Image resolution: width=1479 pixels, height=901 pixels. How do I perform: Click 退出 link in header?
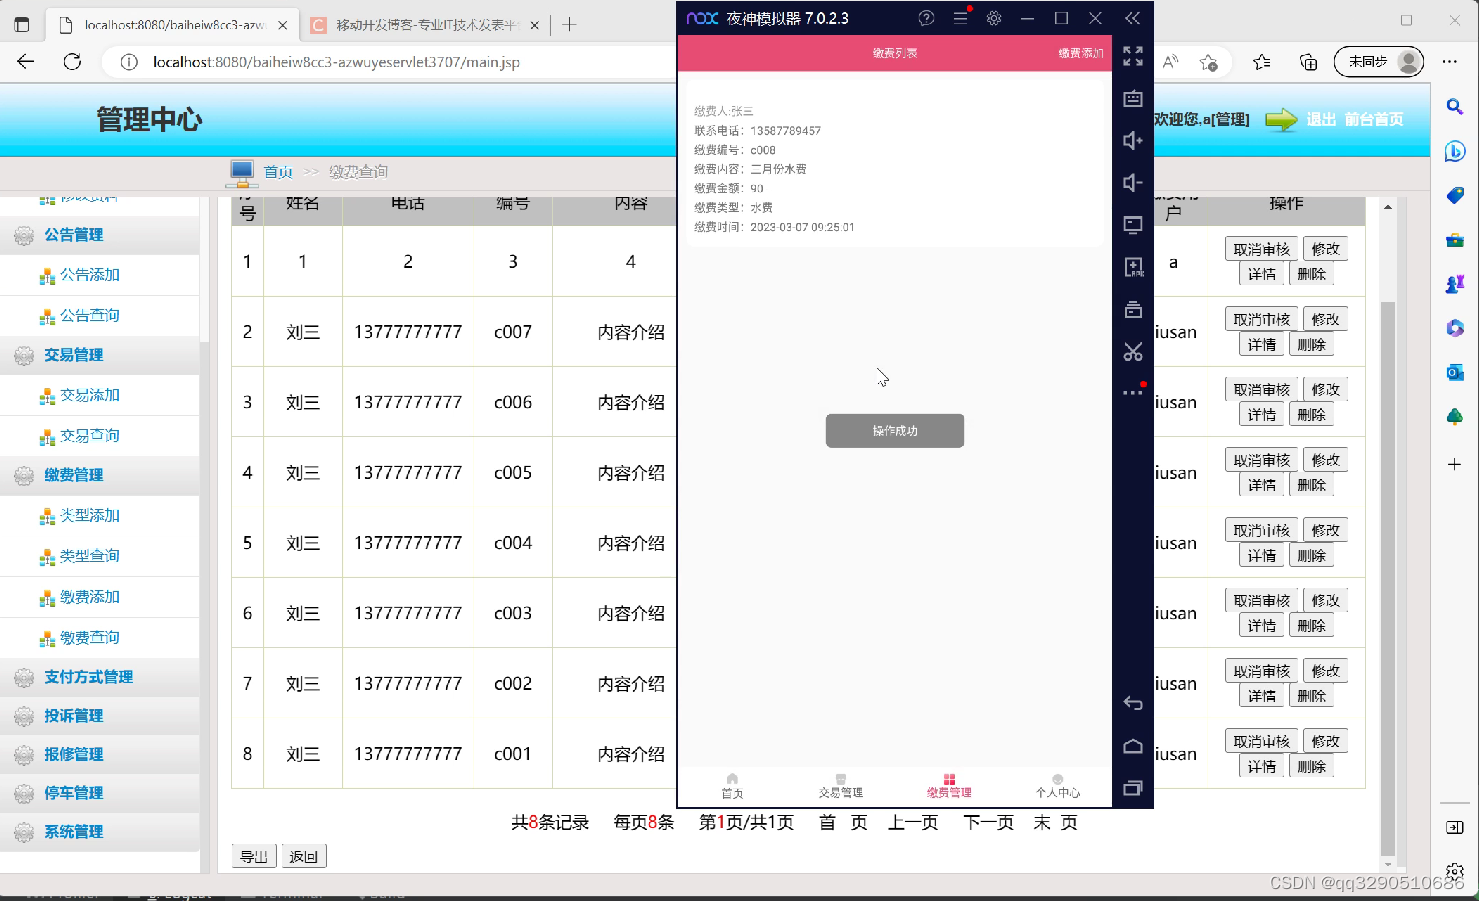(x=1321, y=119)
